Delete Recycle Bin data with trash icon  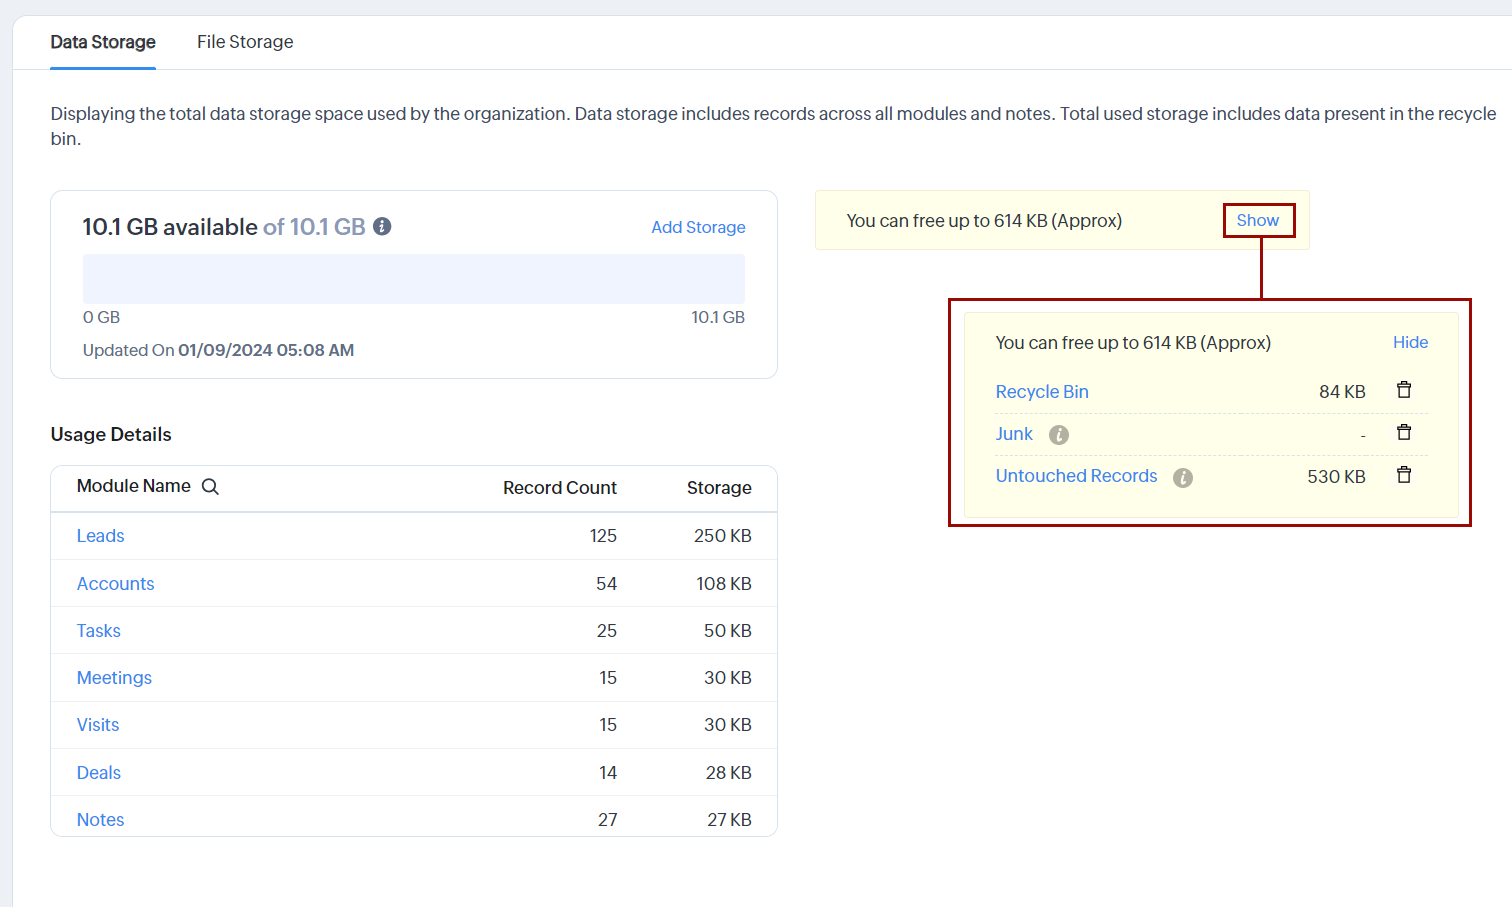point(1404,390)
